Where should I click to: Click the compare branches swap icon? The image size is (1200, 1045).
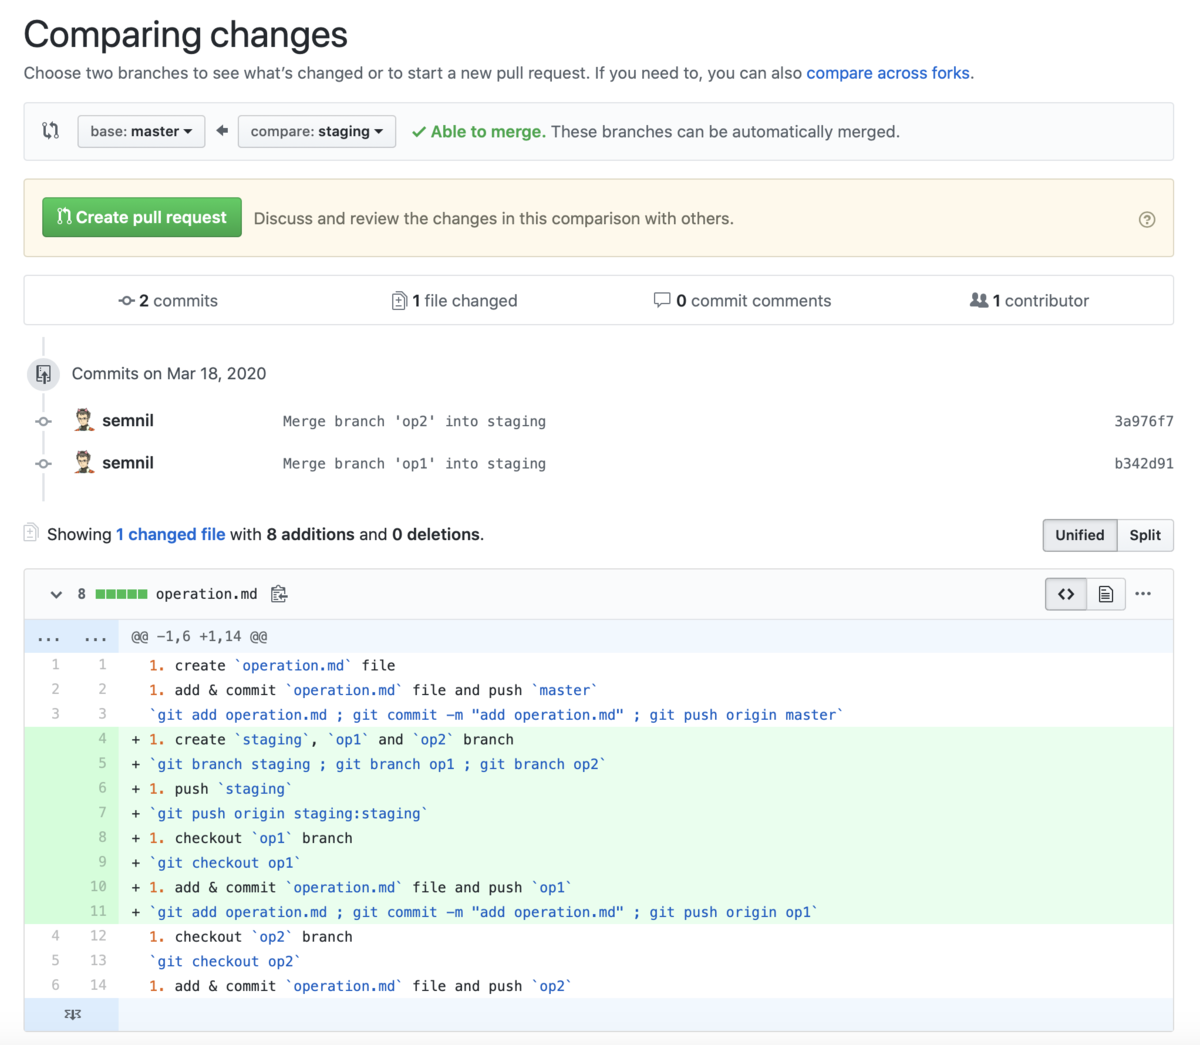tap(51, 131)
